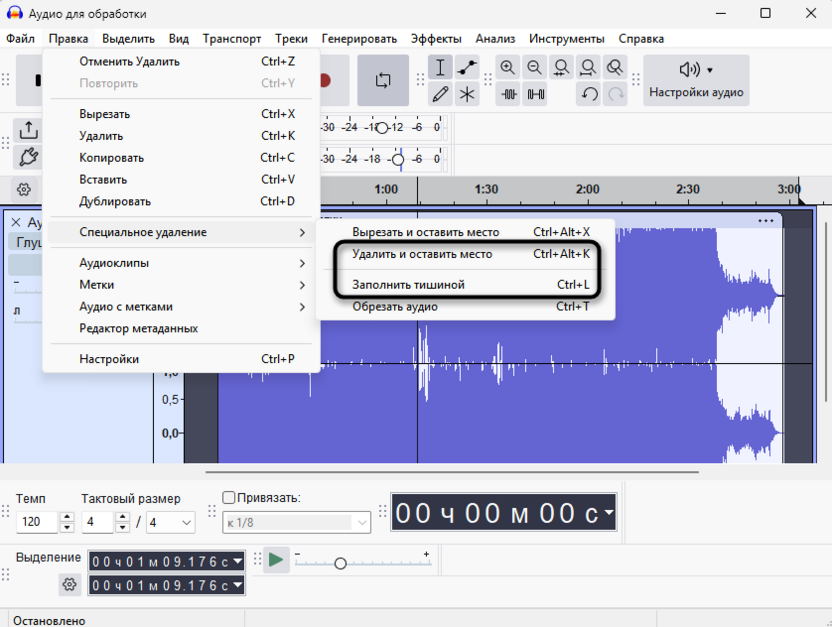Activate the Multi-tool

(x=466, y=95)
